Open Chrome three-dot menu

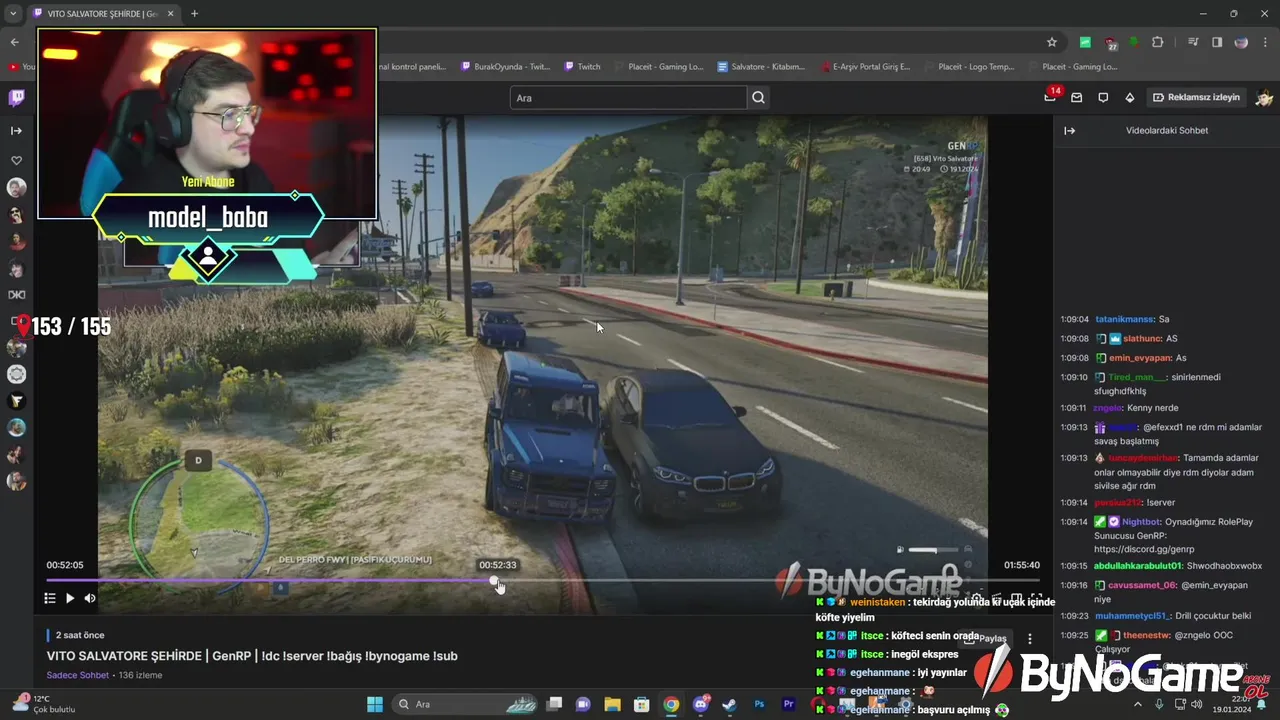click(1265, 42)
